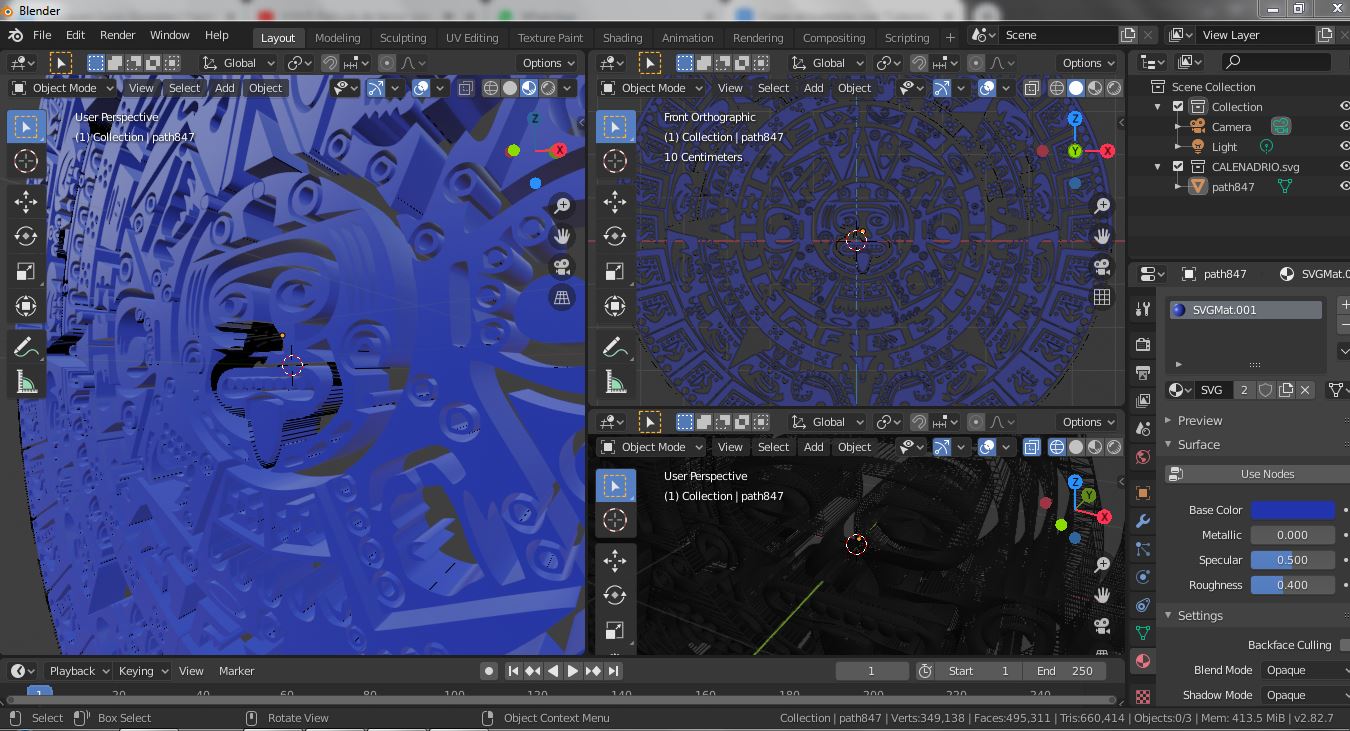
Task: Switch to the Shading workspace tab
Action: 622,38
